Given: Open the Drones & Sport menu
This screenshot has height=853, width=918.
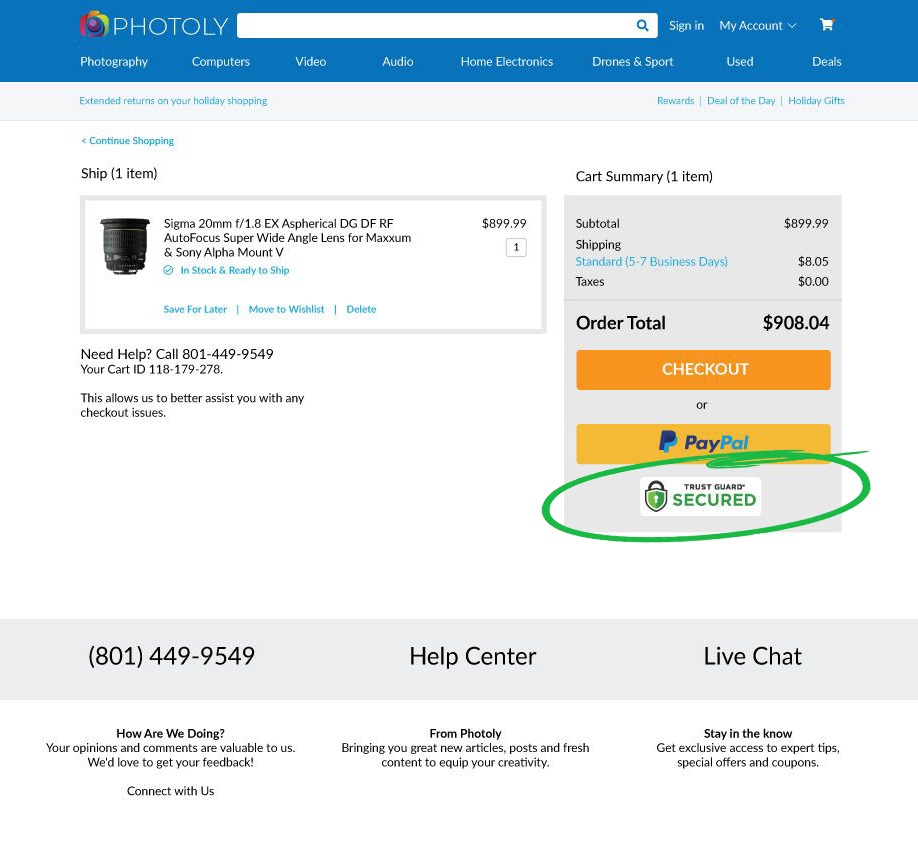Looking at the screenshot, I should coord(632,61).
